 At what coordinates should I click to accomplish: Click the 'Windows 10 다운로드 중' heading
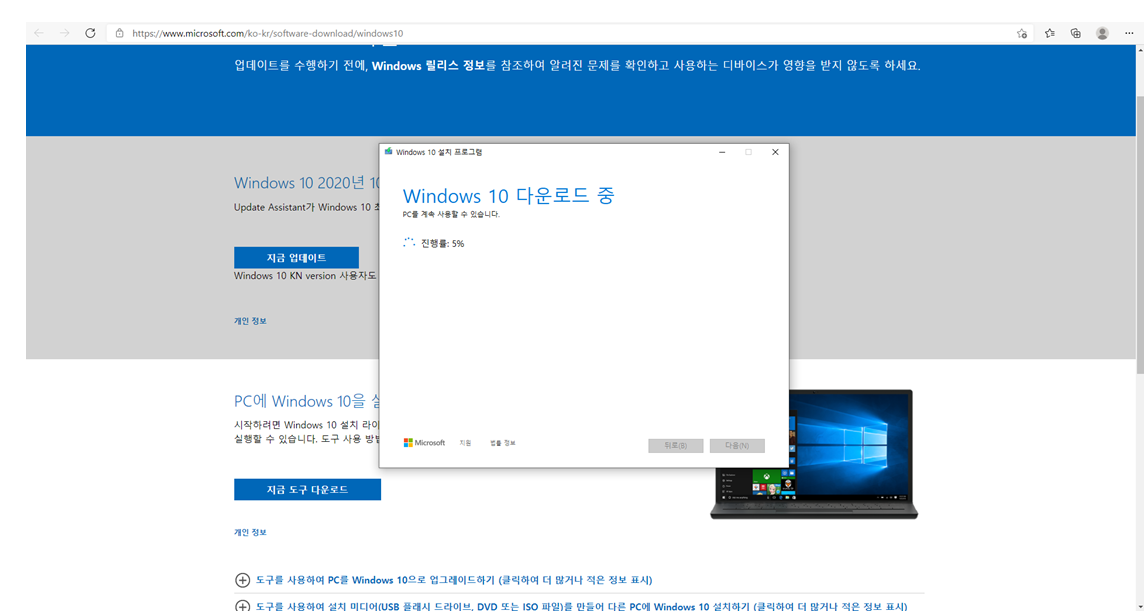pyautogui.click(x=509, y=196)
